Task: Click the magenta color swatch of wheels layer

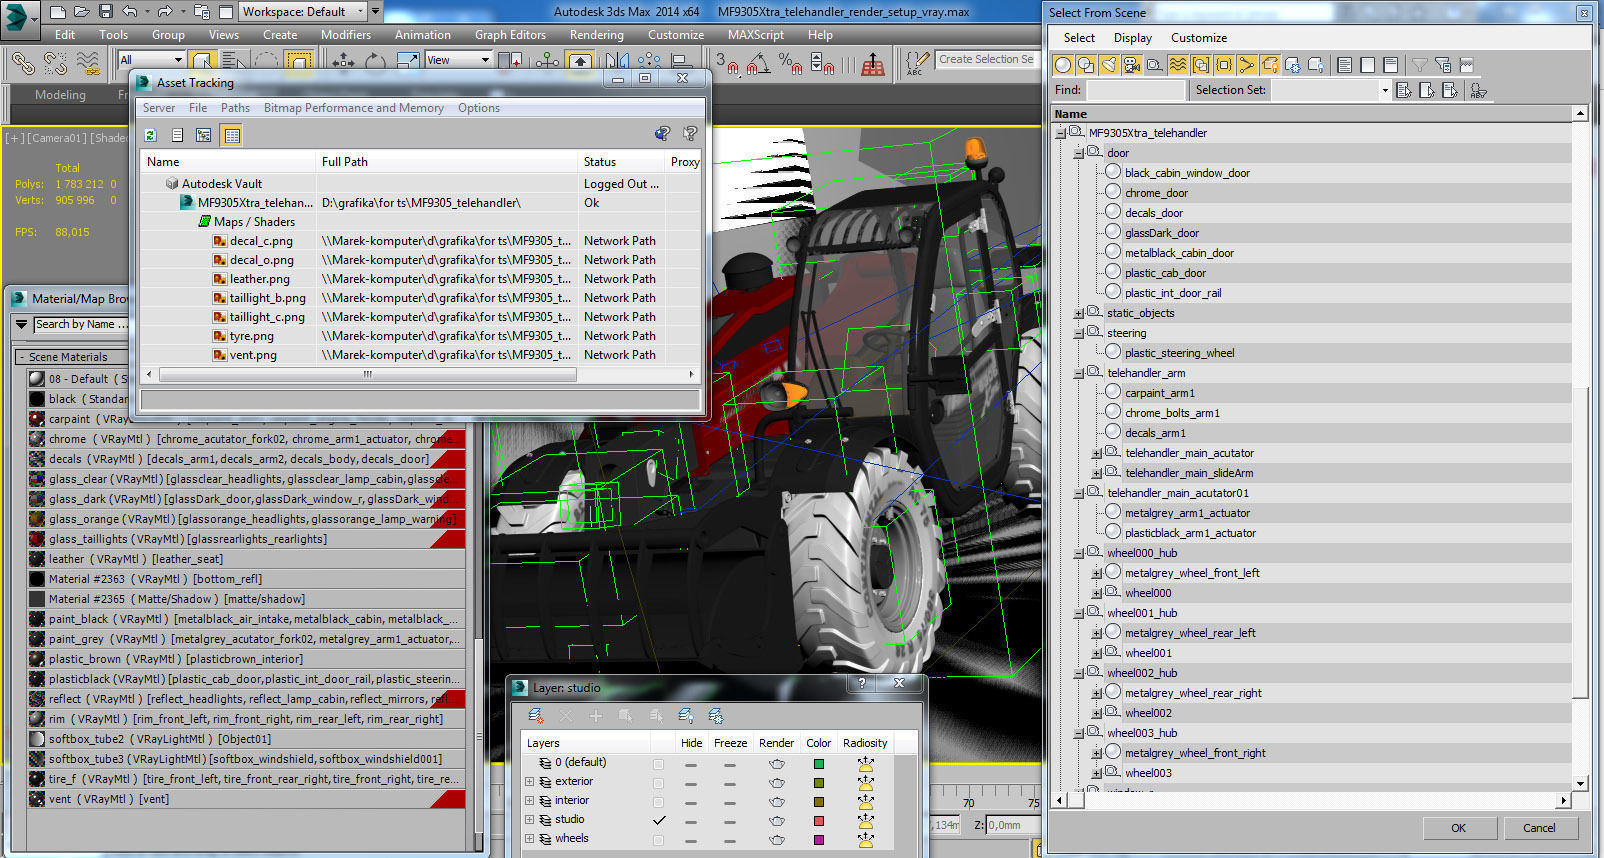Action: [x=819, y=840]
